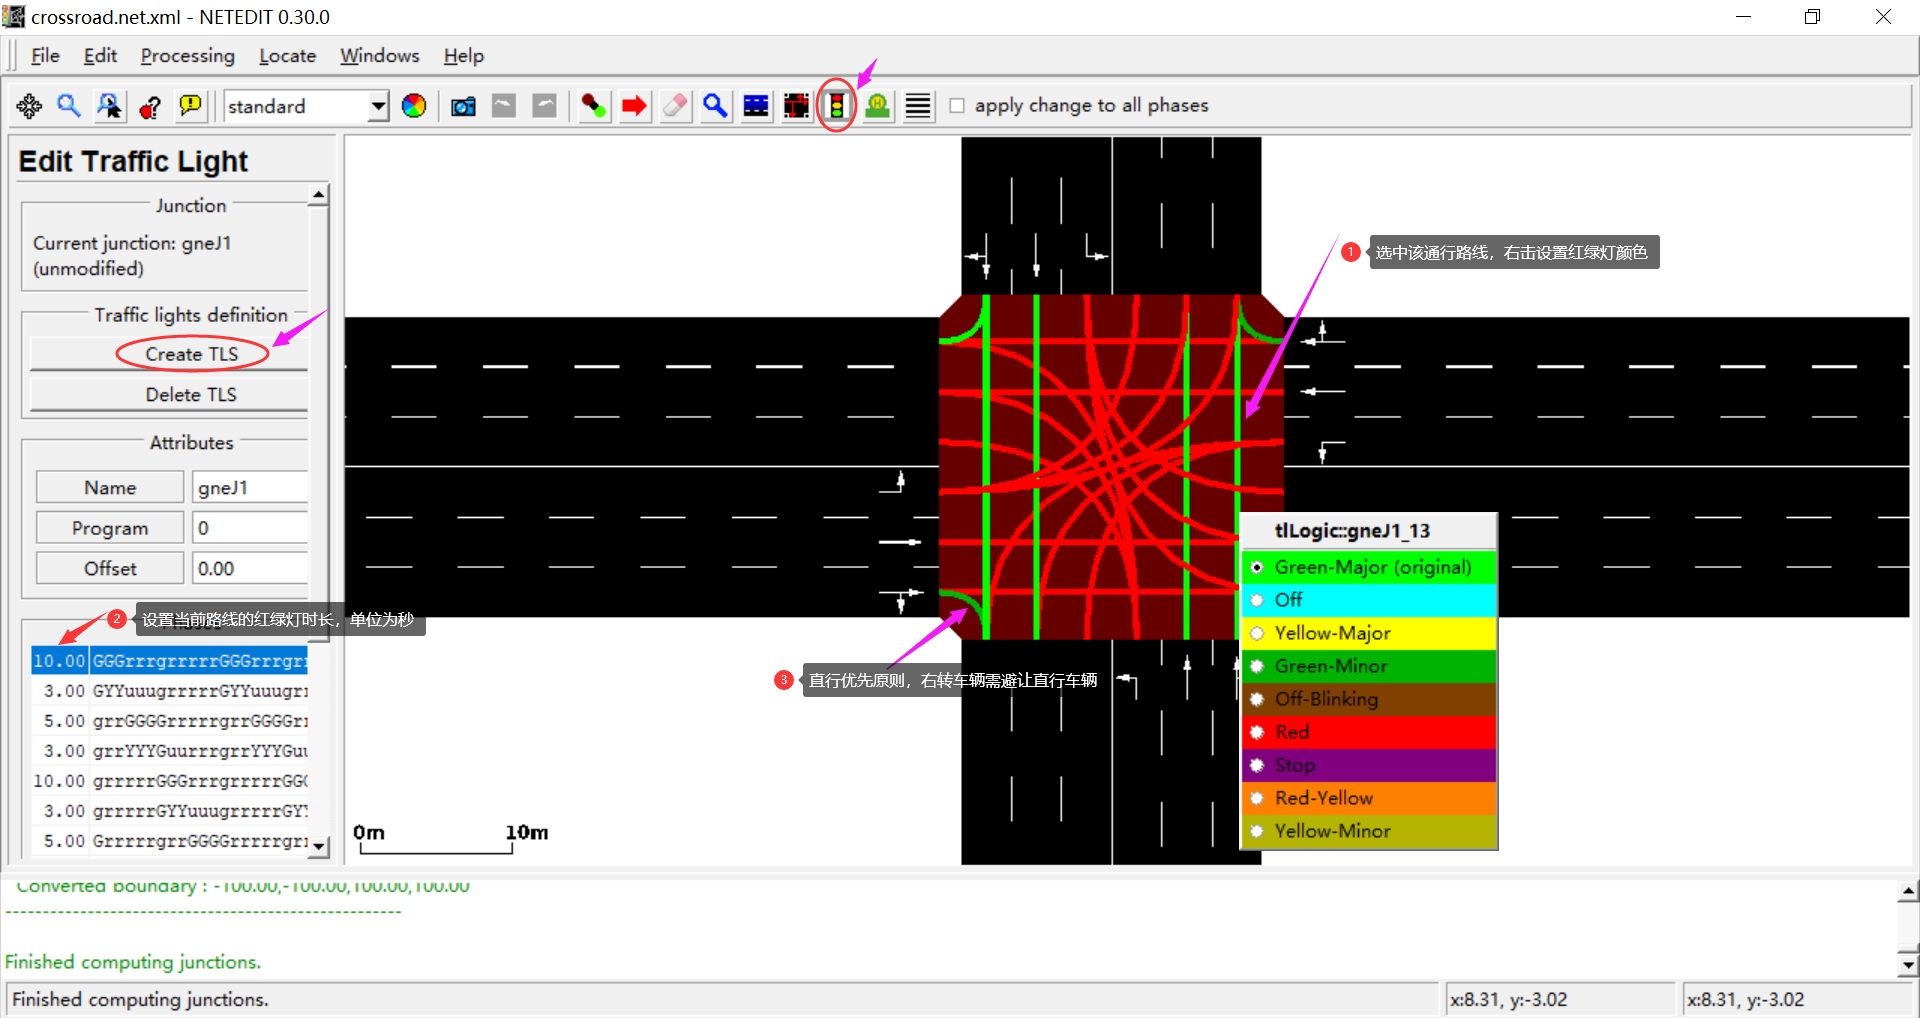Switch to edge creation mode (blue grid icon)

(x=756, y=105)
